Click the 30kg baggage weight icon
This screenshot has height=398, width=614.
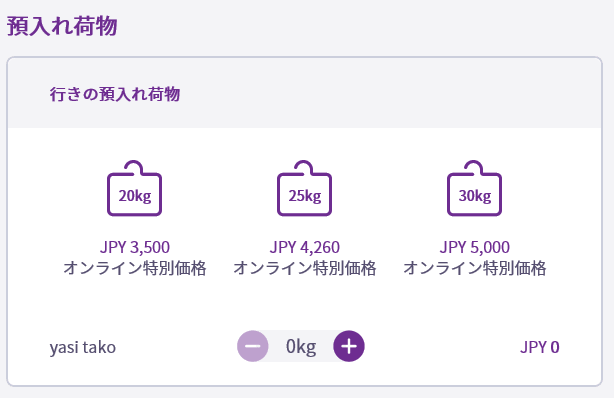point(474,188)
